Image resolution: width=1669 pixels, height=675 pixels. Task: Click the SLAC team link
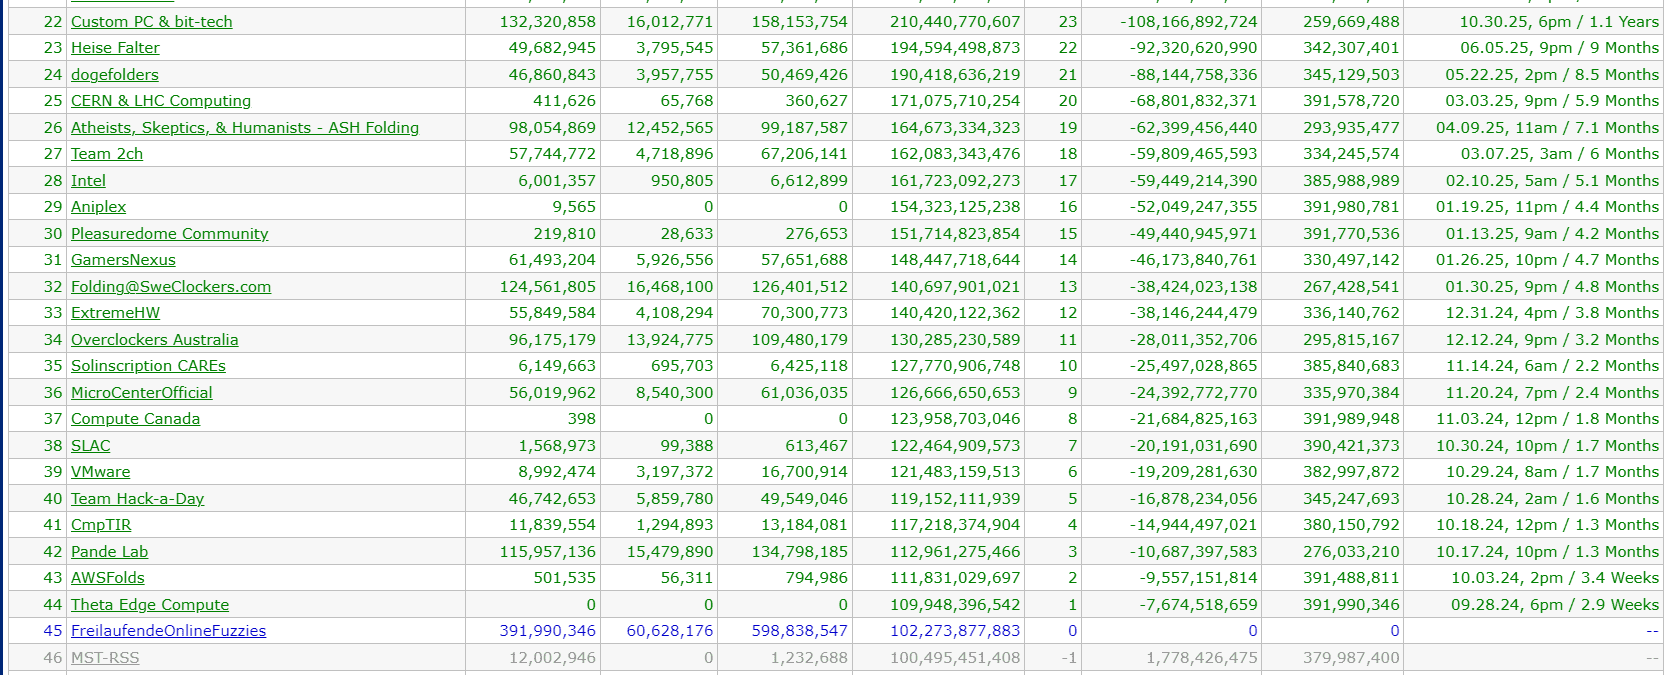[91, 445]
